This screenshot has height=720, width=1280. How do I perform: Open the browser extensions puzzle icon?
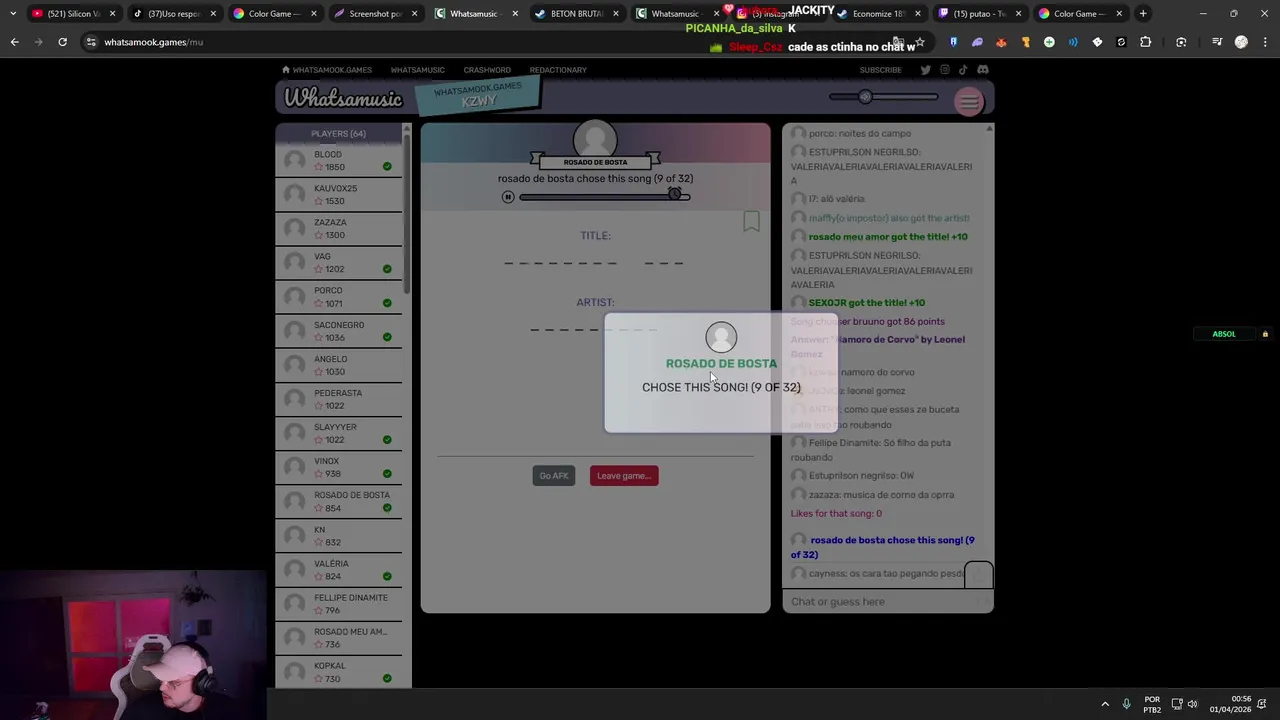(1145, 42)
